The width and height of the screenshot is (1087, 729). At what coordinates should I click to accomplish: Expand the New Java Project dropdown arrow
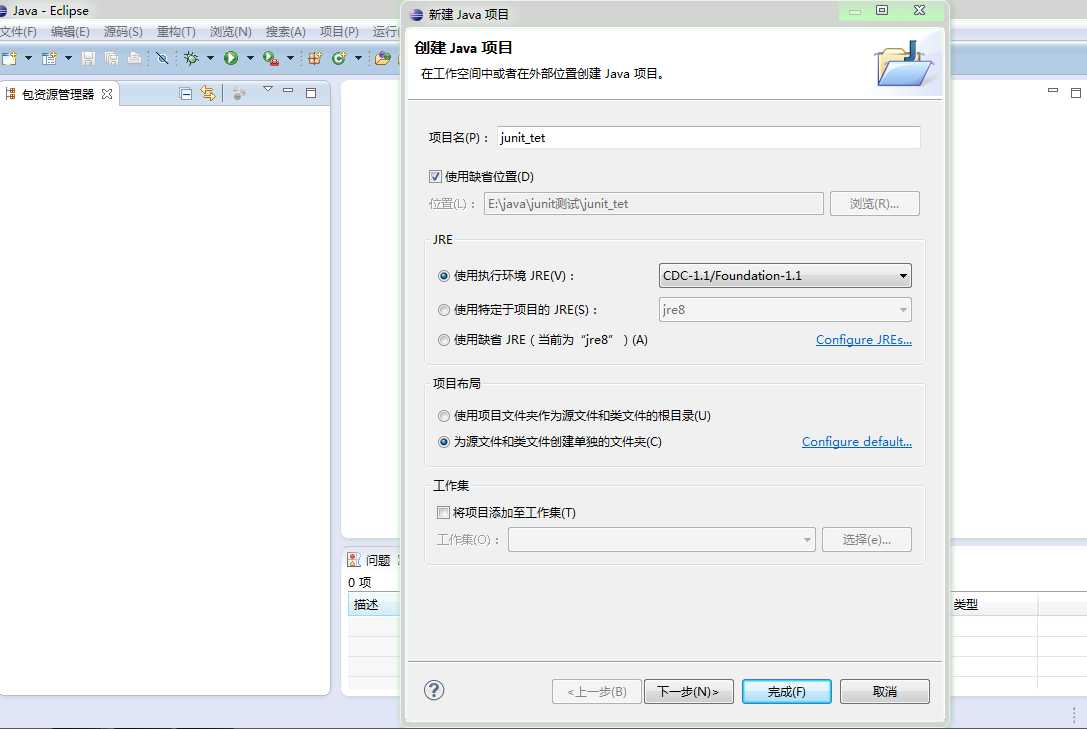pyautogui.click(x=68, y=58)
